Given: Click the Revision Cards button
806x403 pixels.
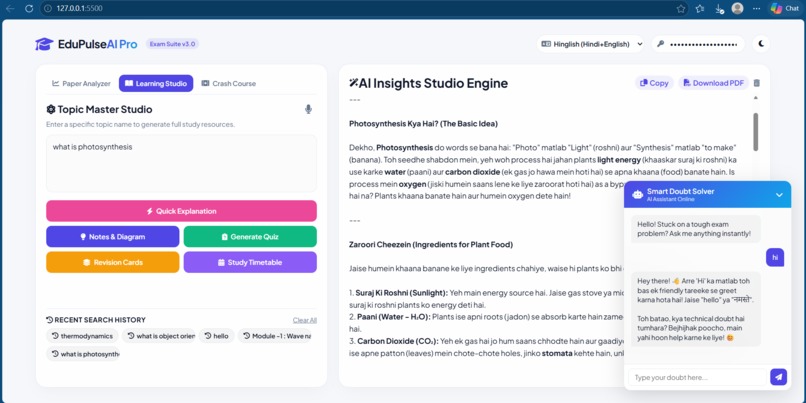Looking at the screenshot, I should pos(113,262).
